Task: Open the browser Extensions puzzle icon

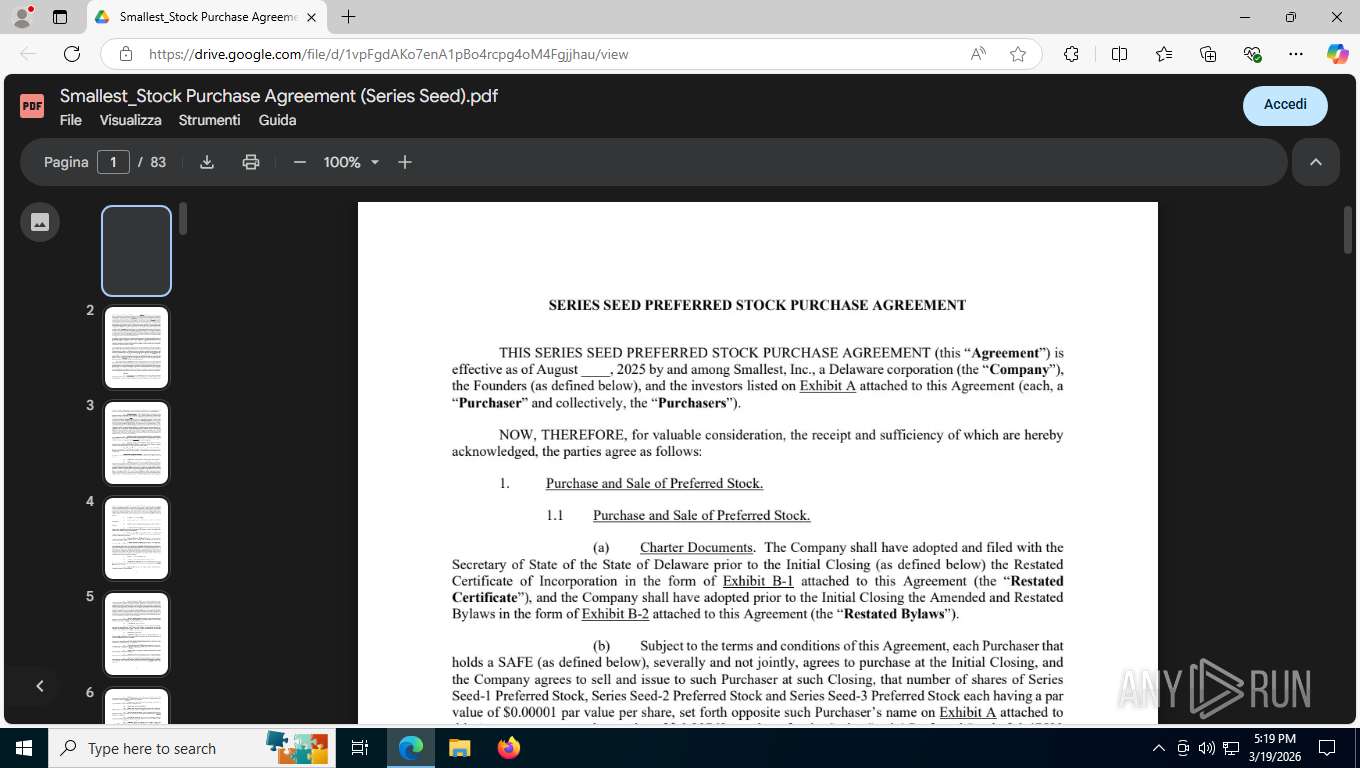Action: (1071, 54)
